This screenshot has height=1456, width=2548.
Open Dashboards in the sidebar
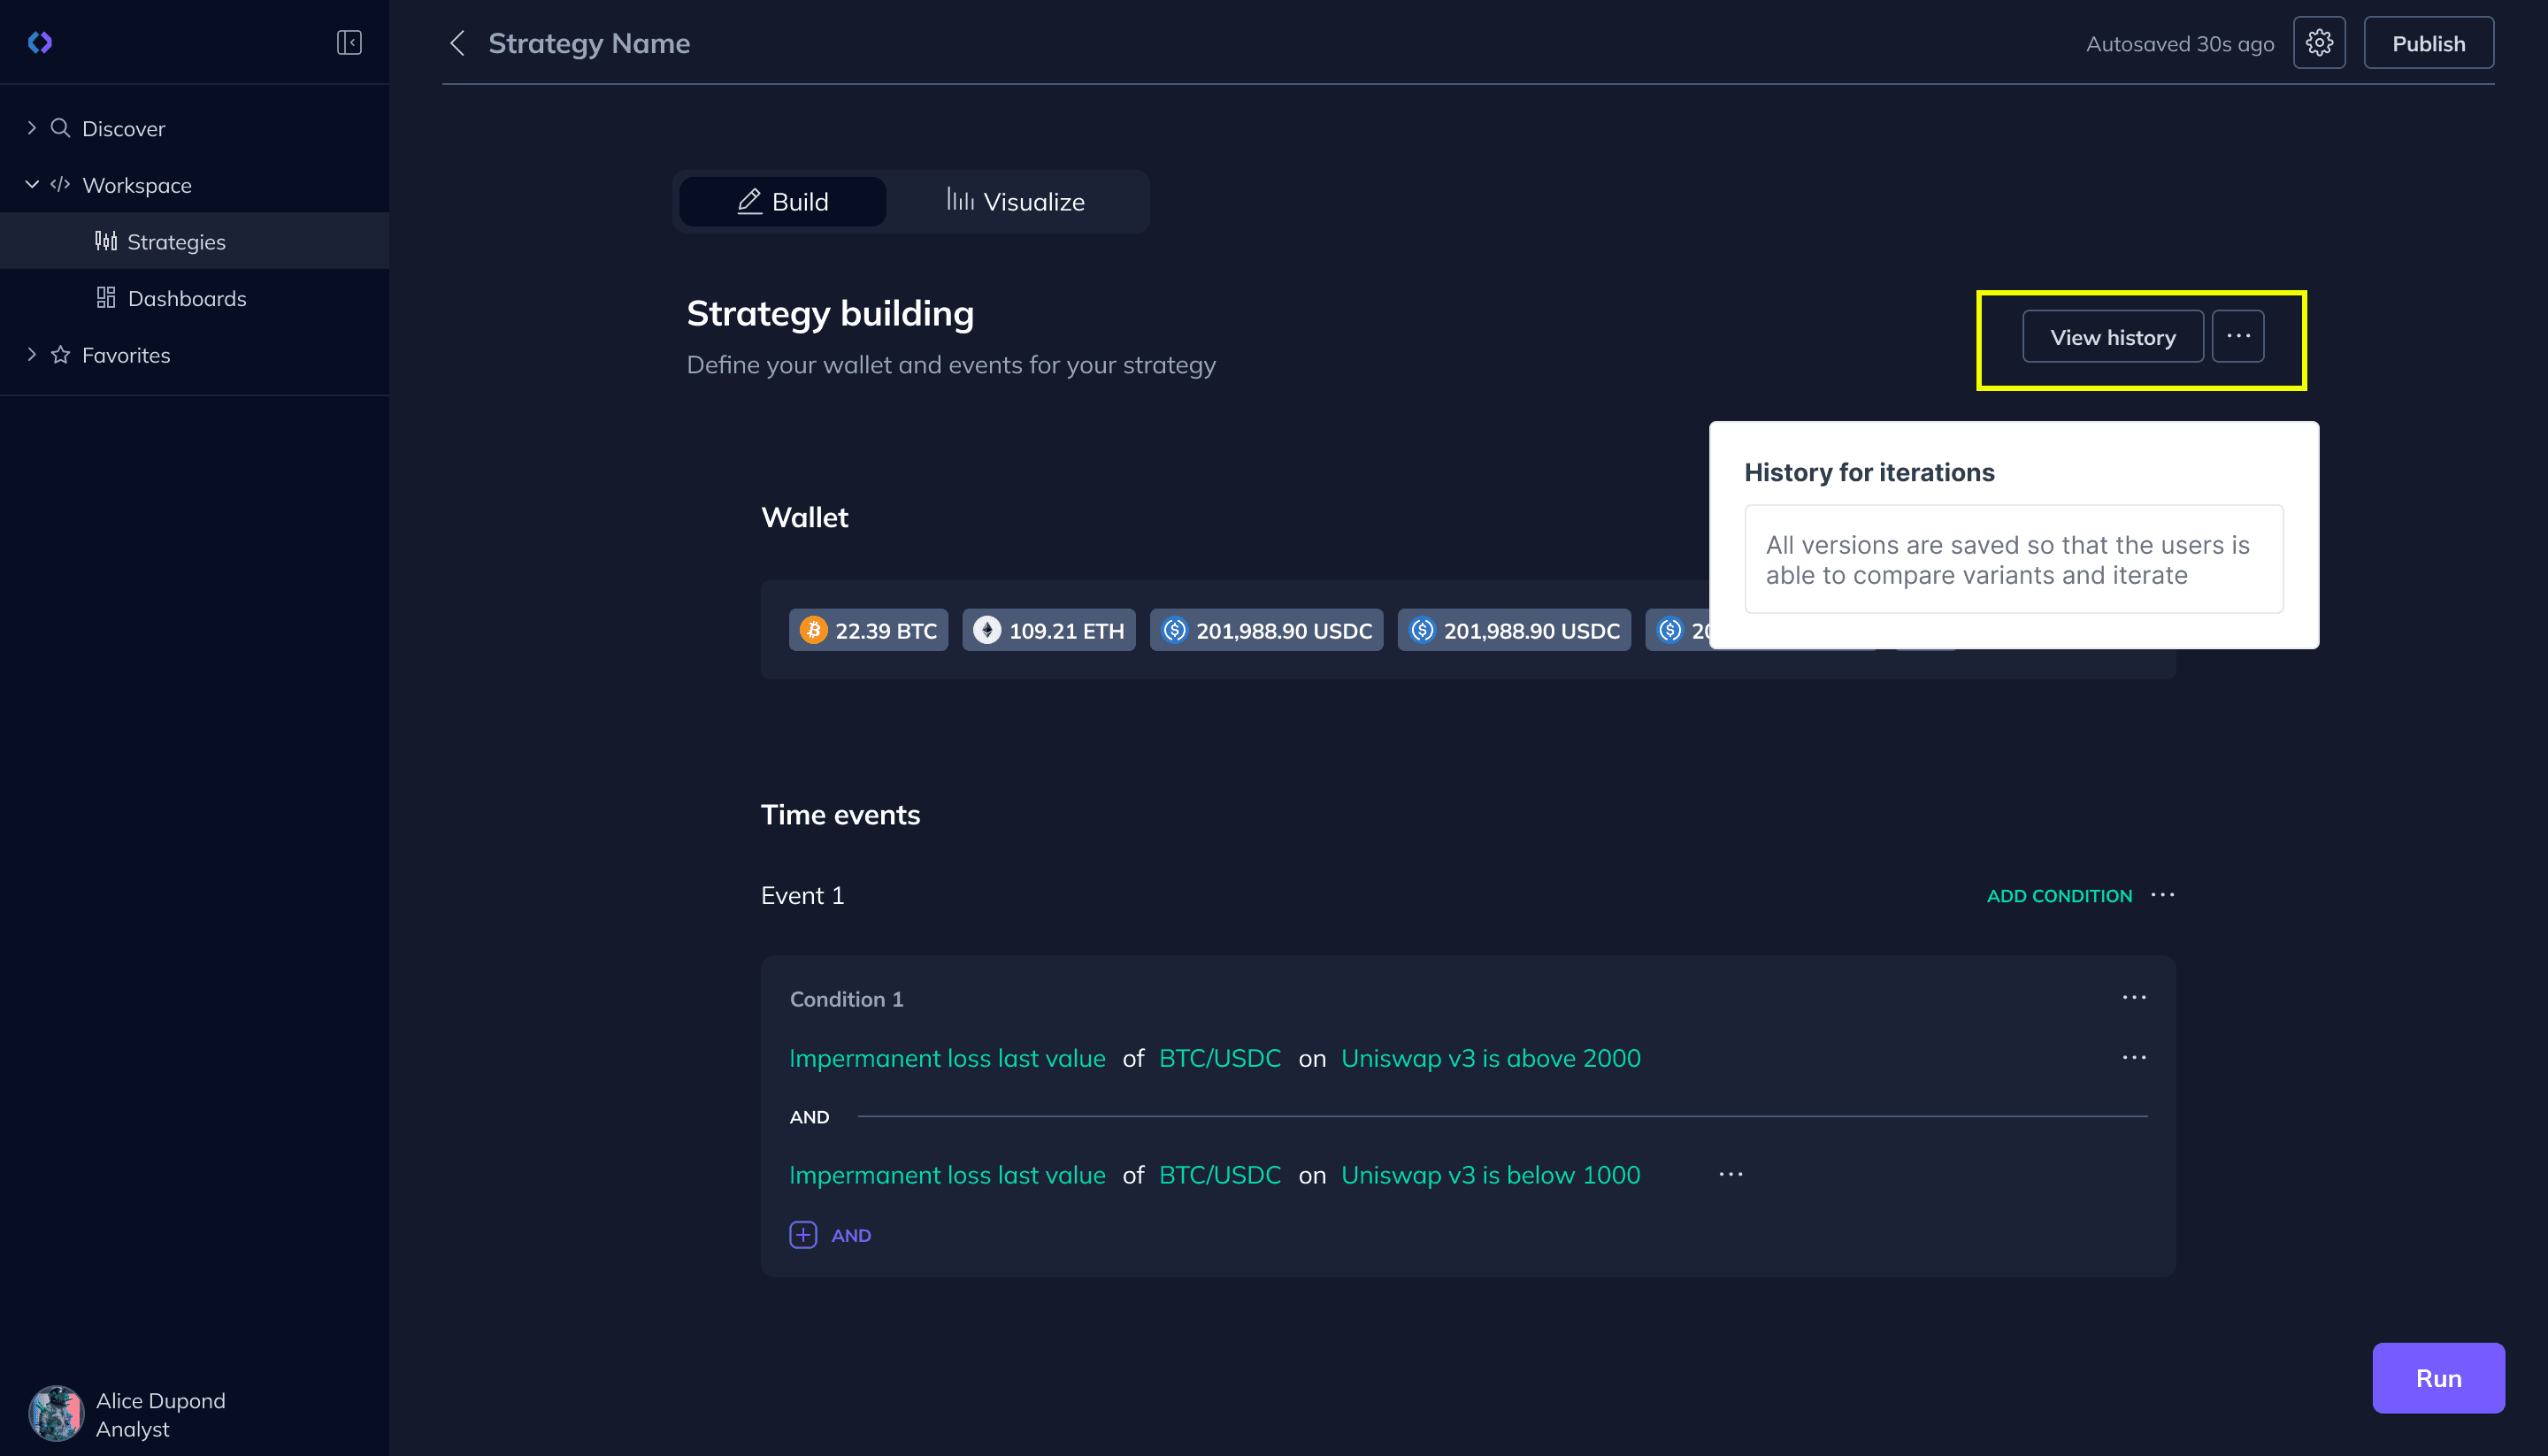186,298
